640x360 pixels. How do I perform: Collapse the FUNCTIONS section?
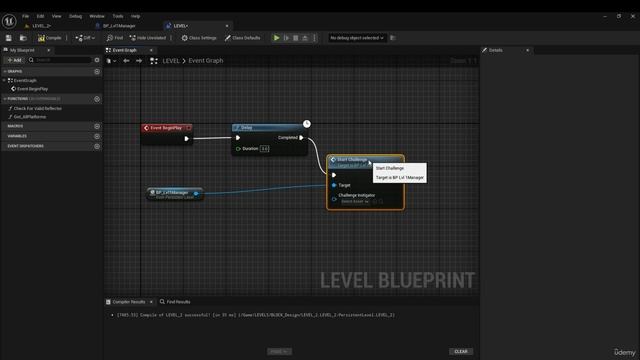point(5,99)
